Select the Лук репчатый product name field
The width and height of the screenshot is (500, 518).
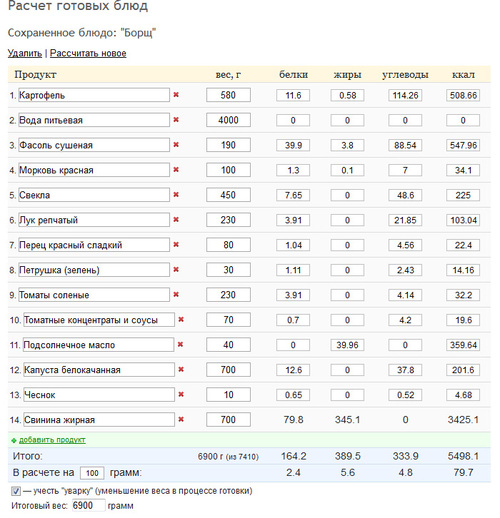coord(94,220)
